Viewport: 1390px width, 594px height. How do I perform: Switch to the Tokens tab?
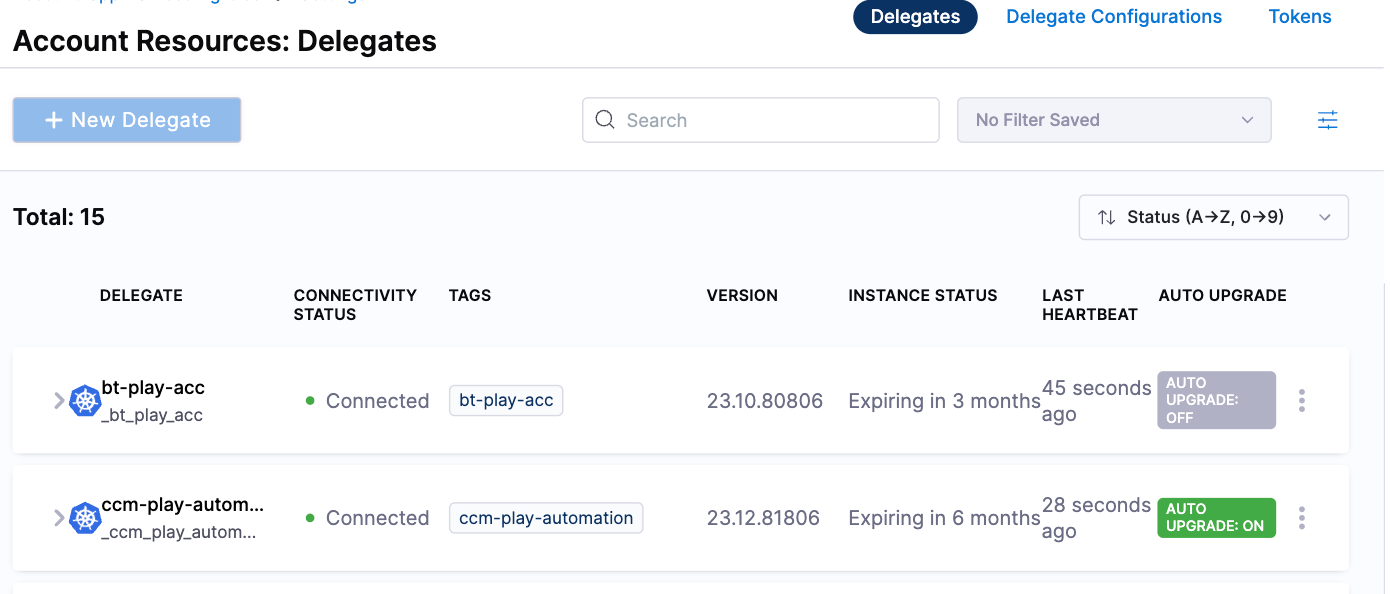pos(1299,17)
